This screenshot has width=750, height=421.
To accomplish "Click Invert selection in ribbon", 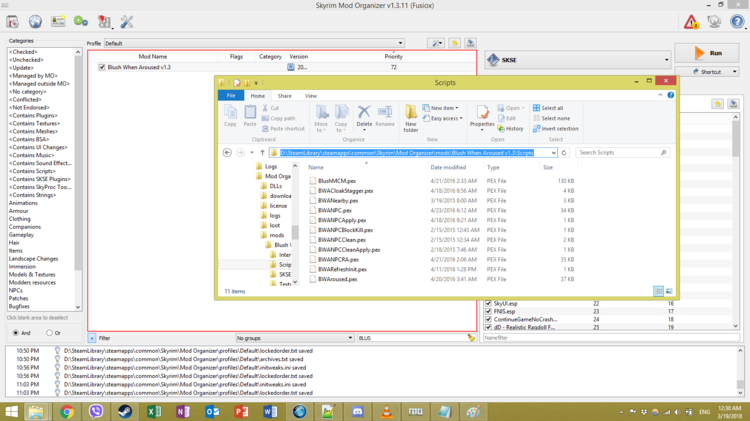I will pos(555,129).
